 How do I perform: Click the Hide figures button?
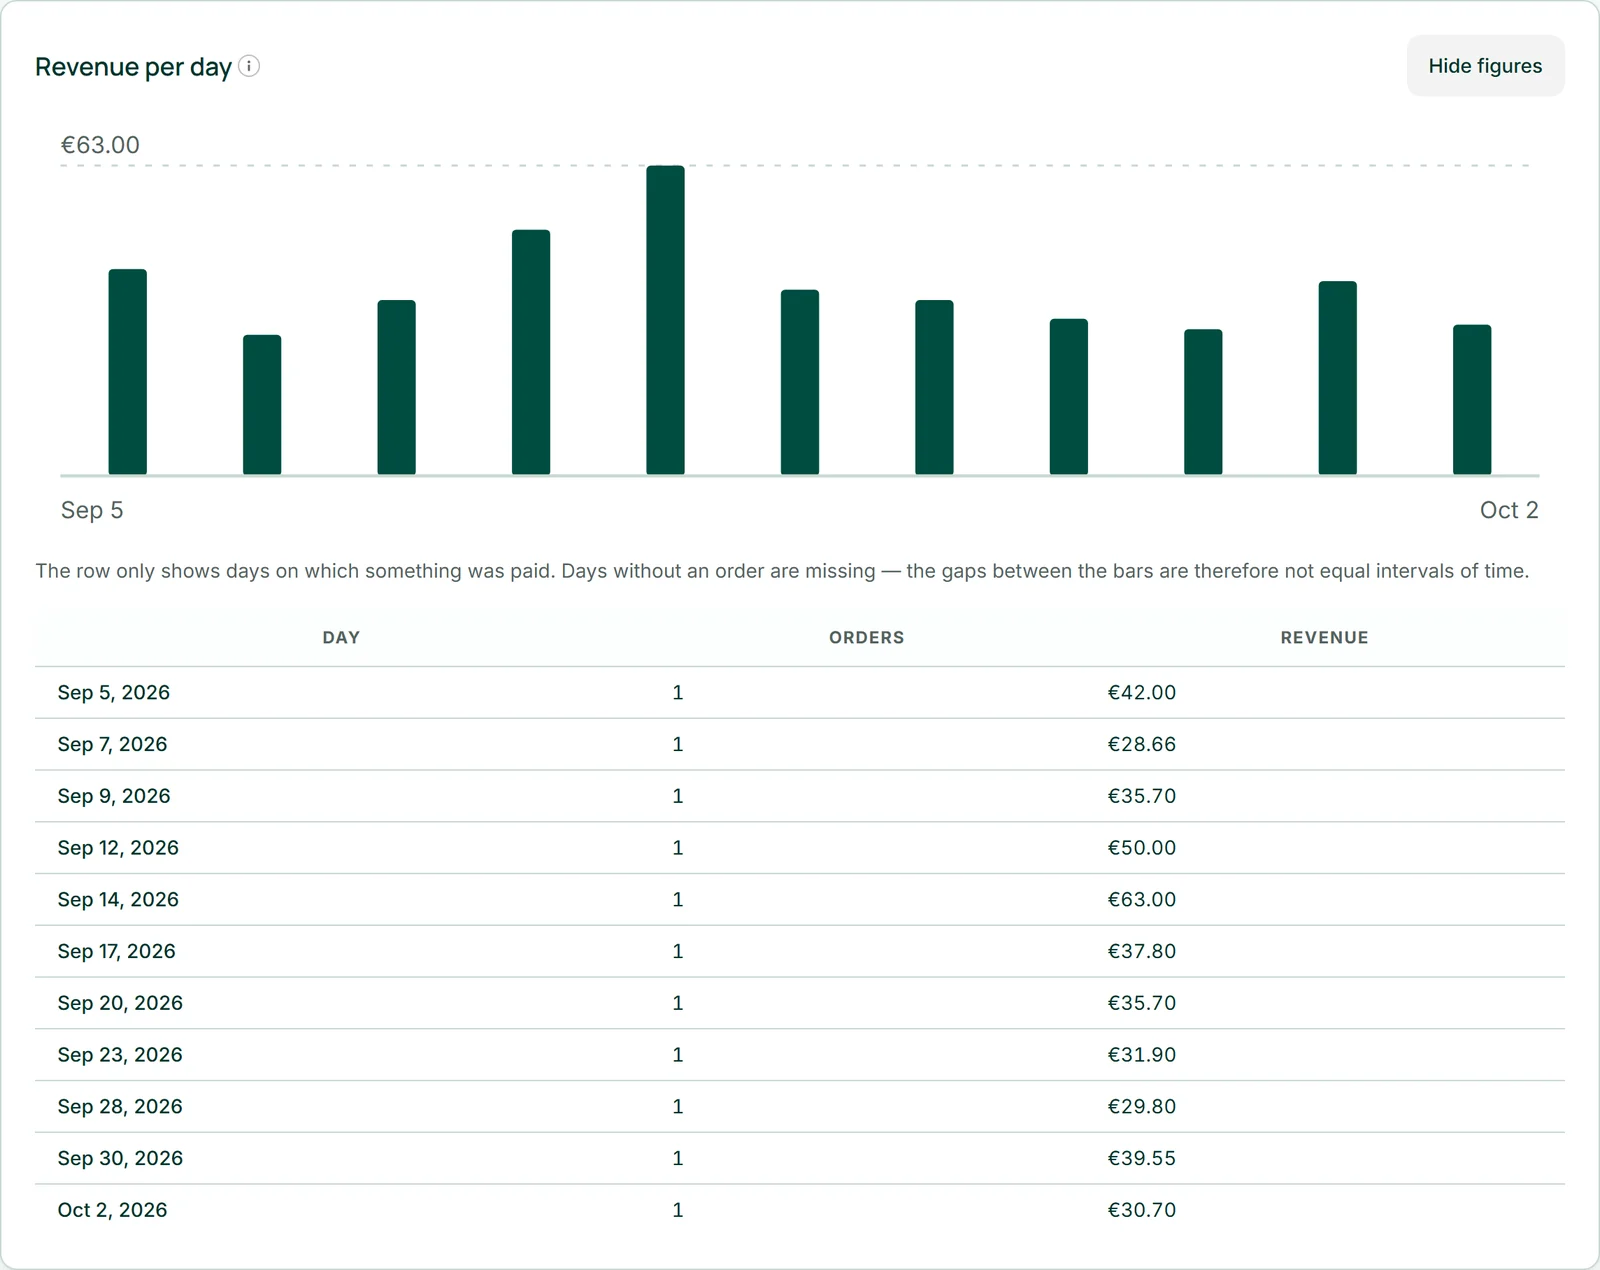tap(1485, 66)
